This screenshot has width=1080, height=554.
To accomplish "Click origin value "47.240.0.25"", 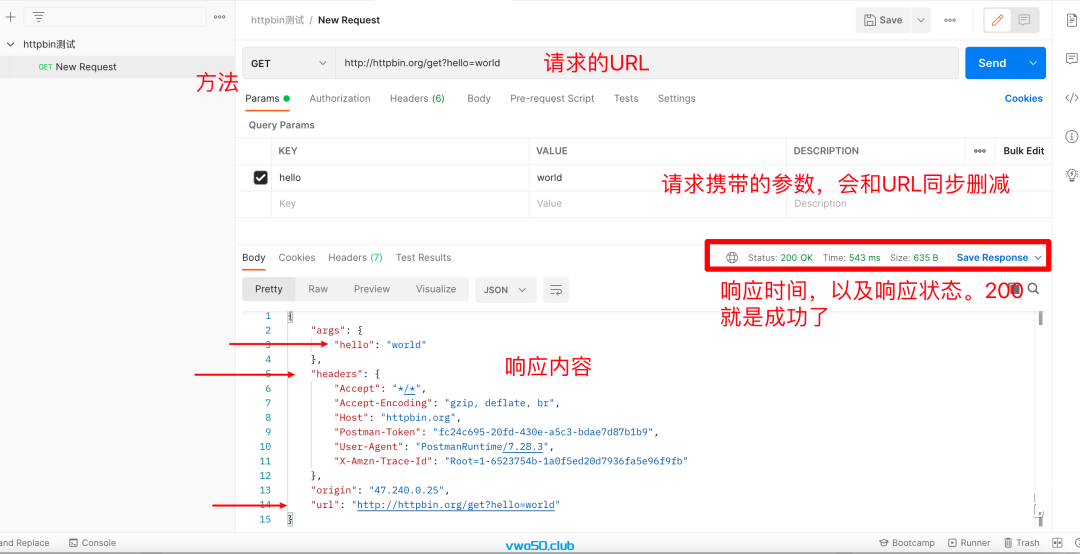I will (408, 491).
